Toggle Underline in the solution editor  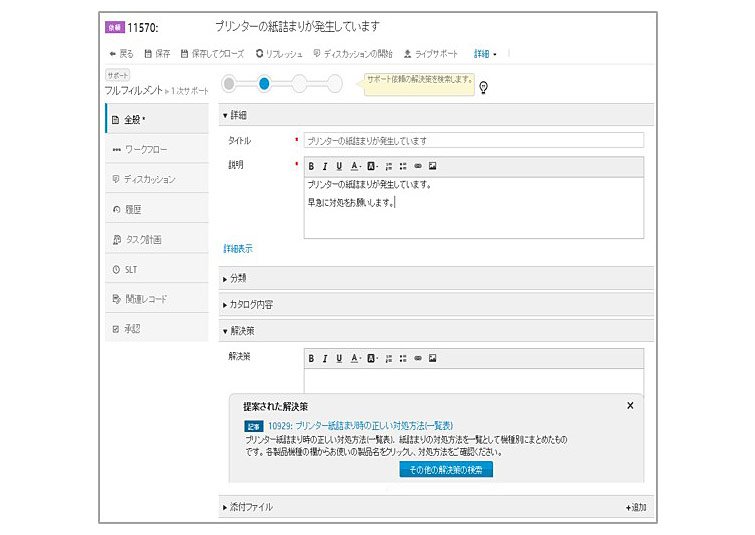[x=339, y=358]
